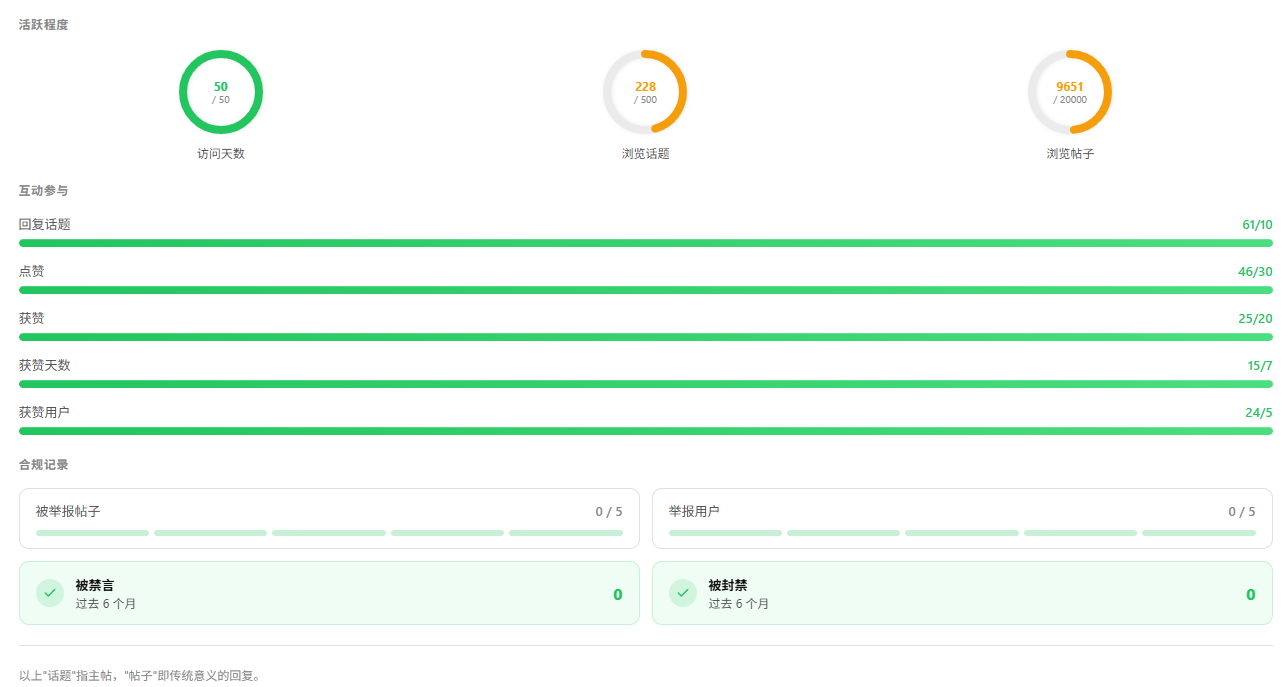Select the 点赞 progress bar

click(x=646, y=290)
